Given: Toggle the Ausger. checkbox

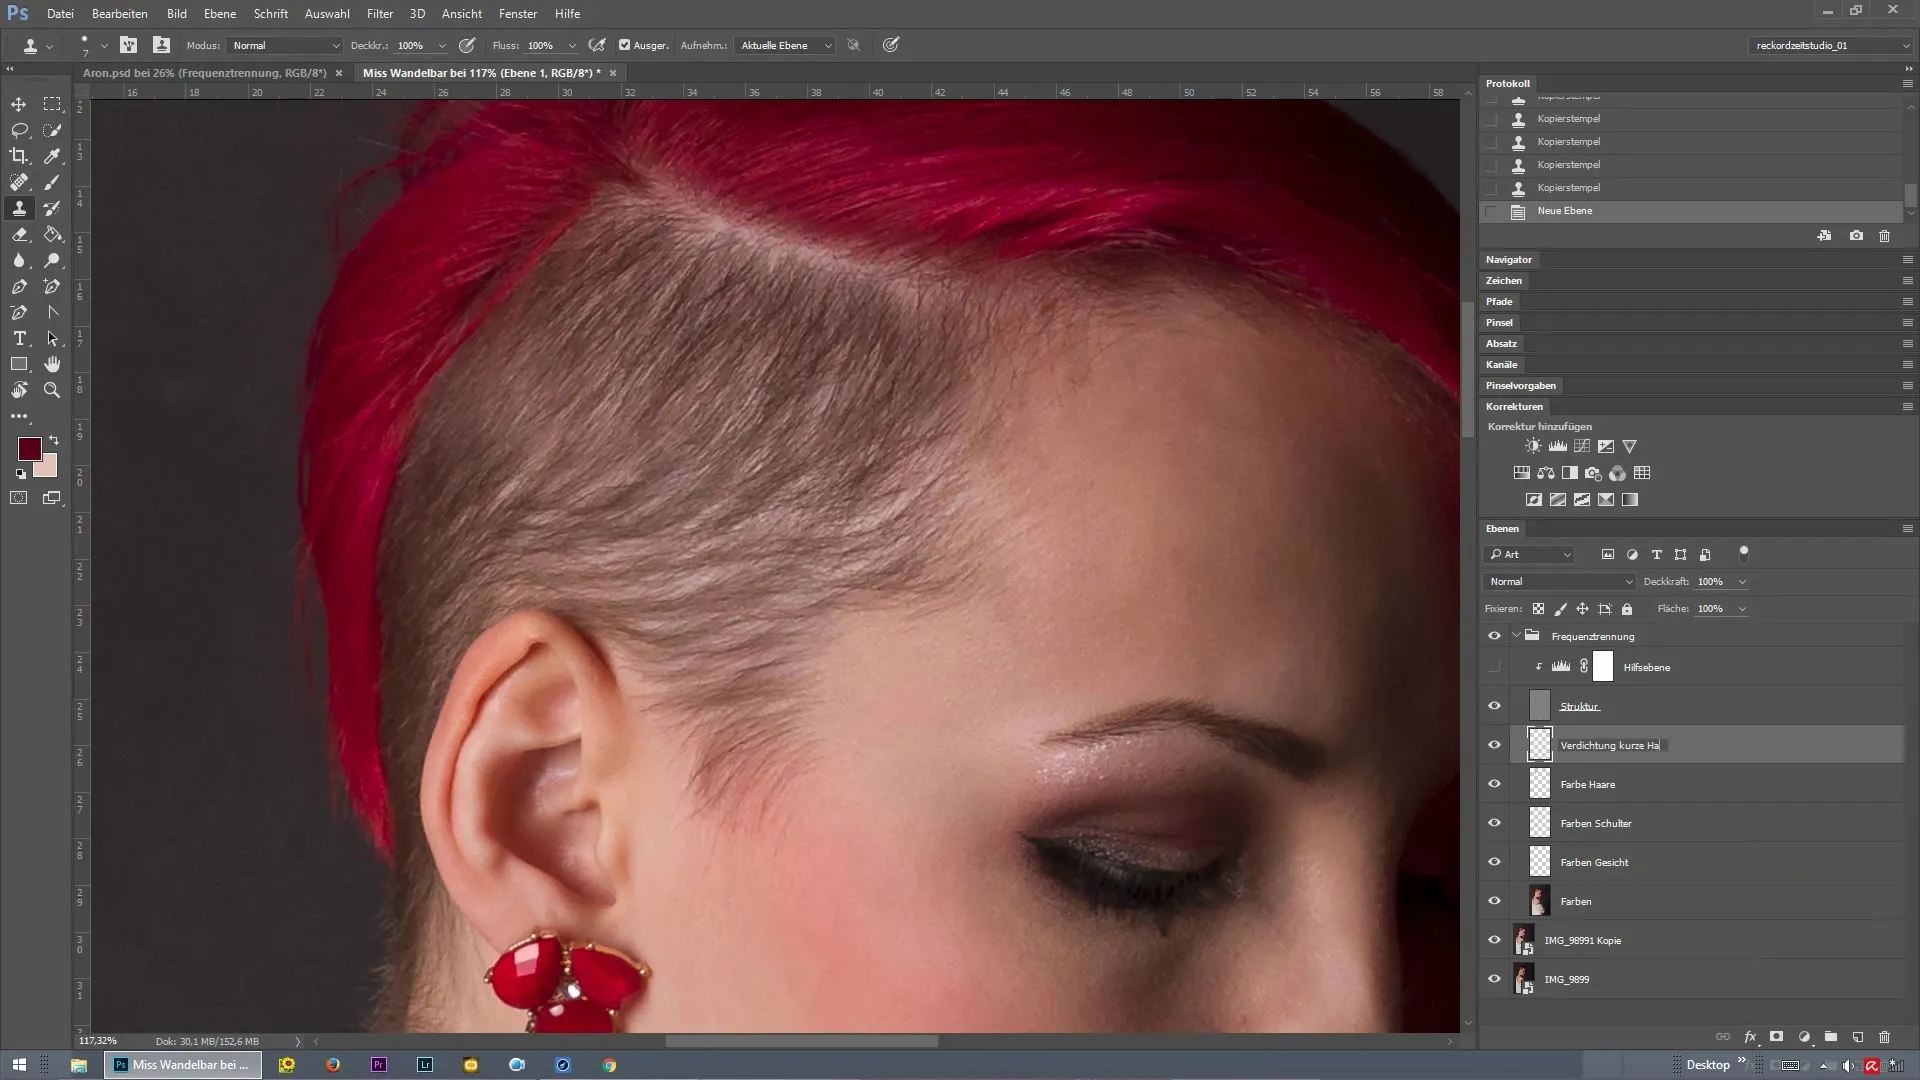Looking at the screenshot, I should click(624, 45).
